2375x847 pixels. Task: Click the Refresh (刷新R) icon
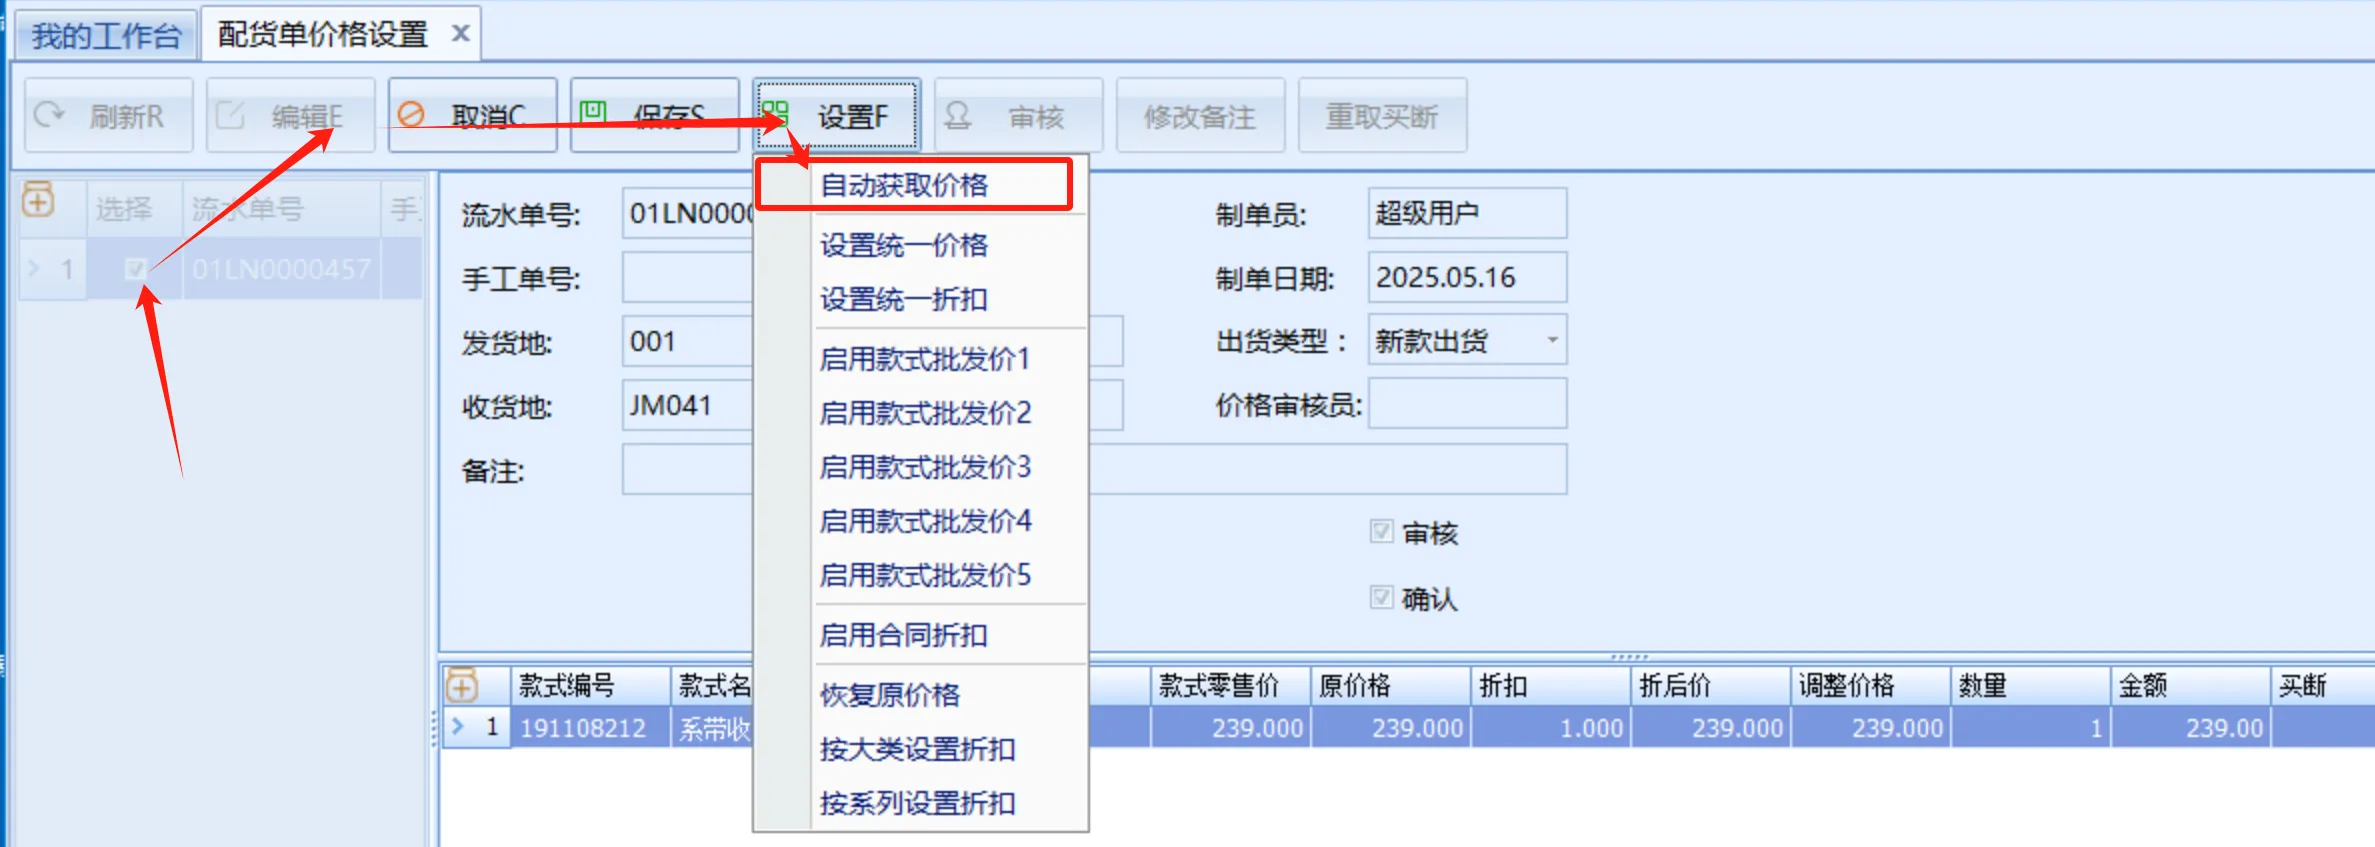coord(49,116)
